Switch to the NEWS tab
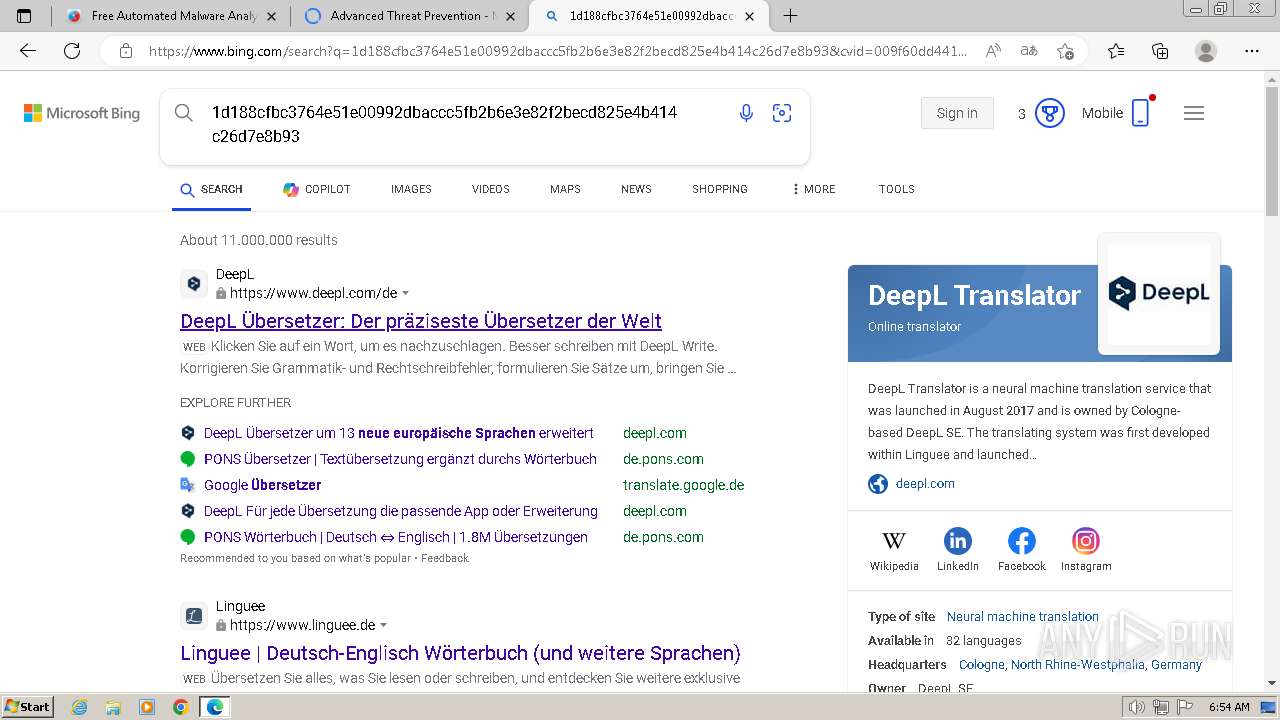 [636, 189]
